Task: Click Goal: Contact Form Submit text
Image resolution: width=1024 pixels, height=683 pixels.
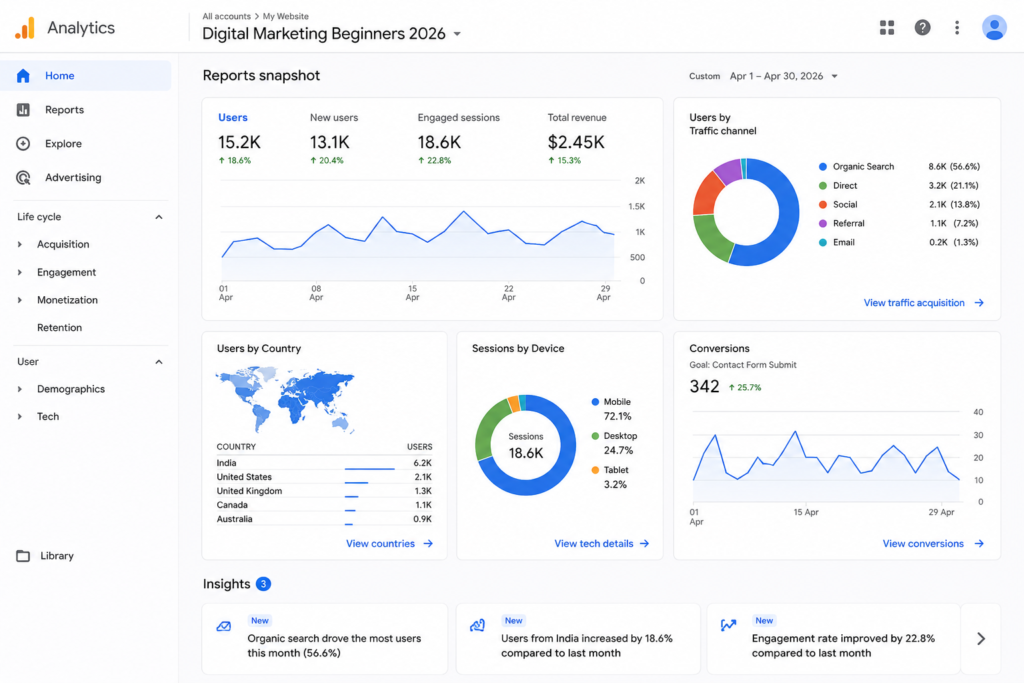Action: click(x=743, y=365)
